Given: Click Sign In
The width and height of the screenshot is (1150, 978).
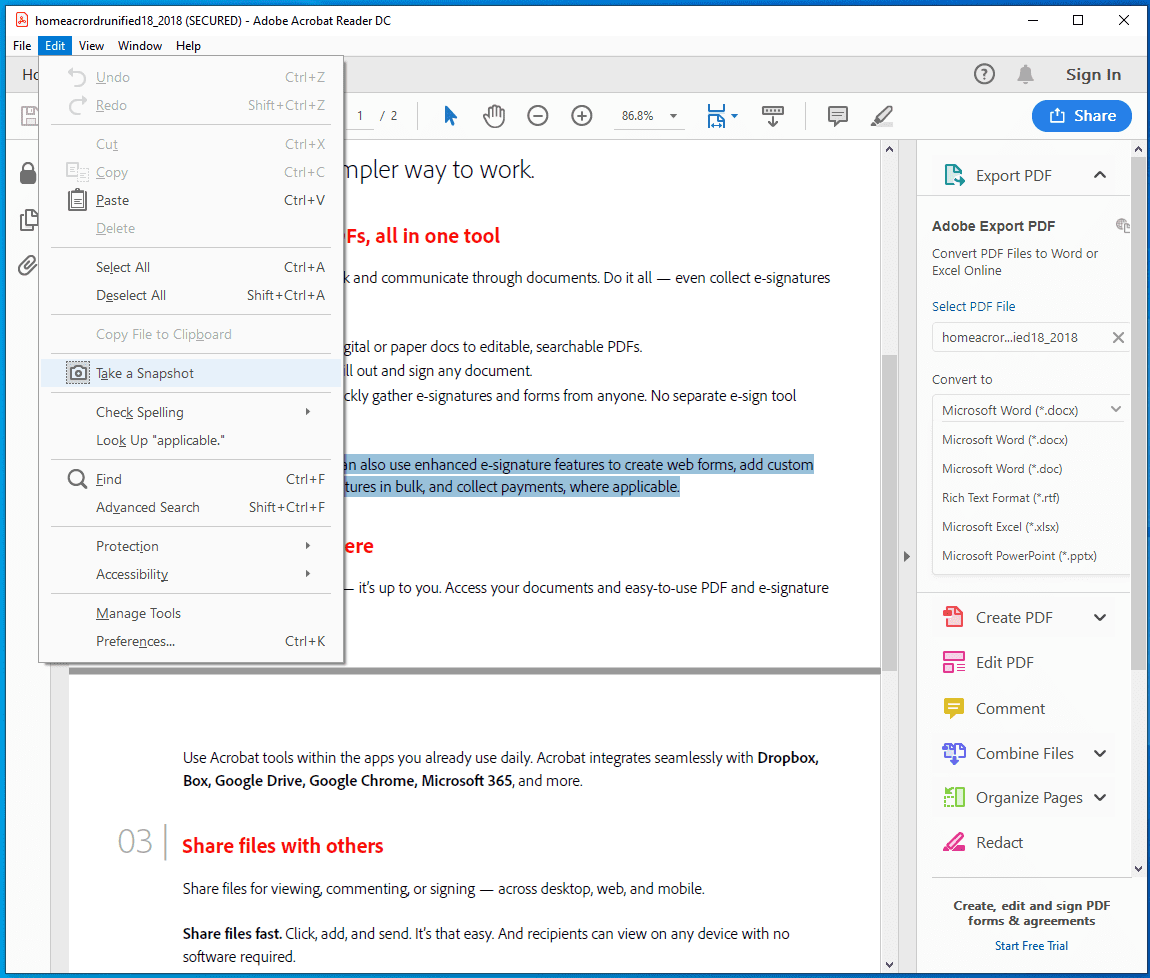Looking at the screenshot, I should click(1093, 74).
